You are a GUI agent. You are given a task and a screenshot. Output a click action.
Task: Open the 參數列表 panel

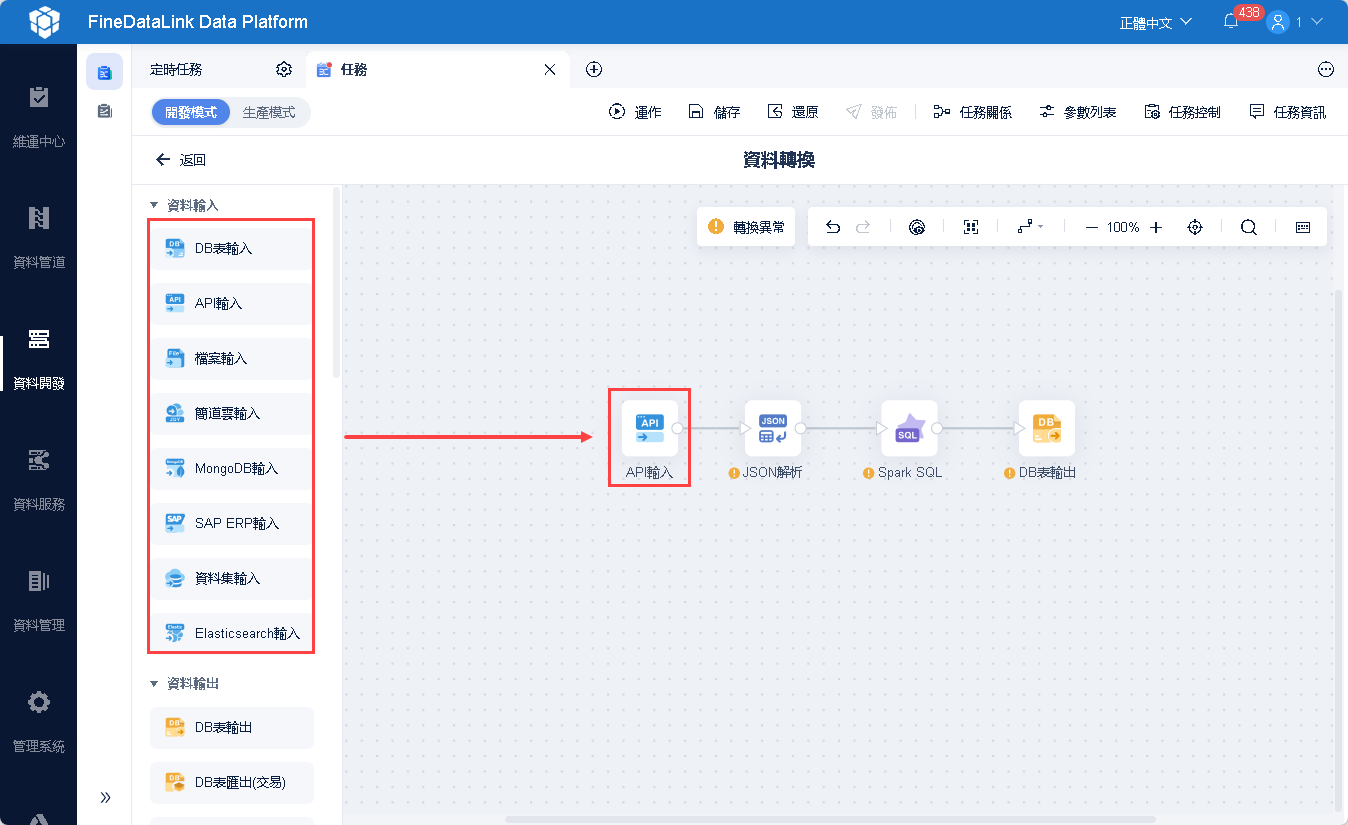pyautogui.click(x=1077, y=112)
